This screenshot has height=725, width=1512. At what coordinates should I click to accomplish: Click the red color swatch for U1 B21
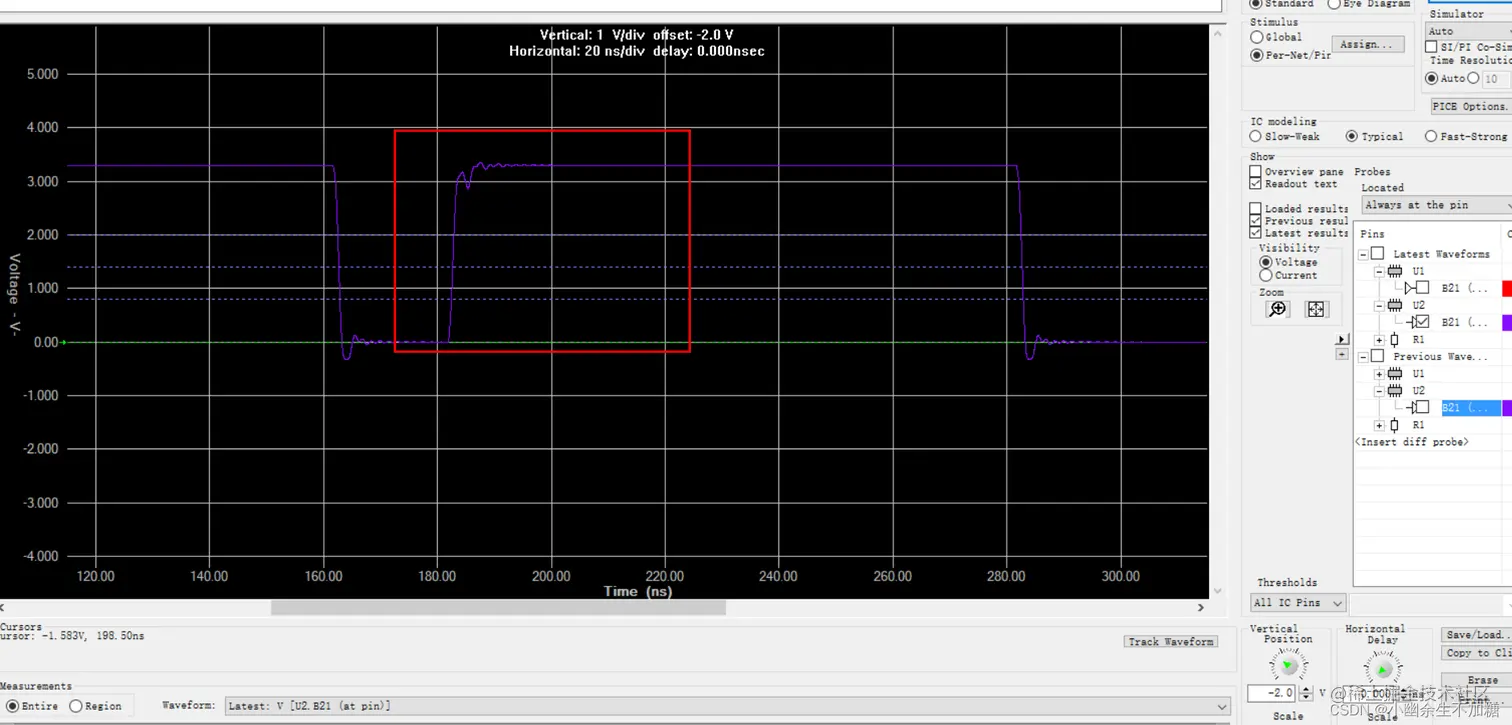[x=1507, y=288]
